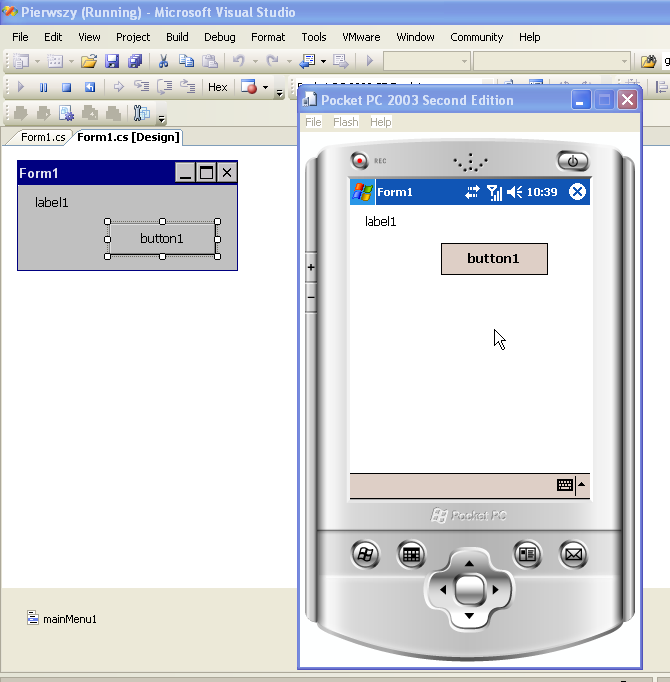This screenshot has height=682, width=670.
Task: Click the Cut scissors icon
Action: (x=163, y=61)
